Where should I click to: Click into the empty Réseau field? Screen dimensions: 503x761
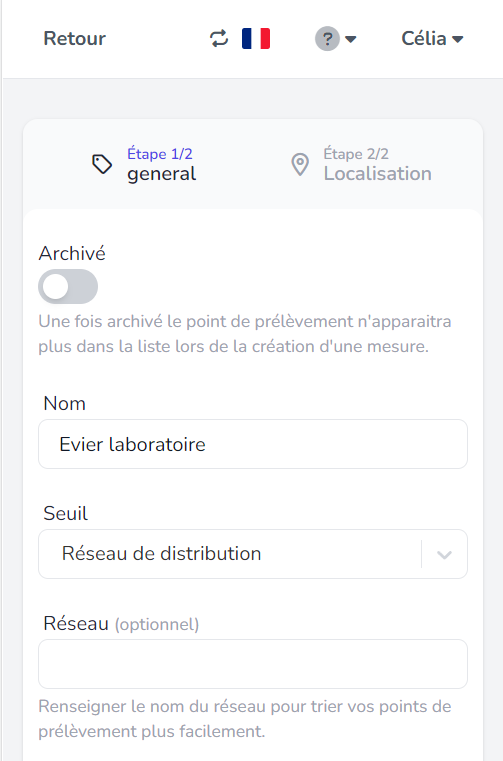point(253,663)
